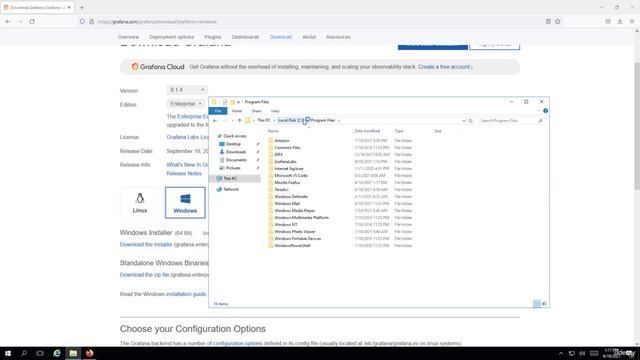Open Windows Start menu
Screen dimensions: 640x360
[x=8, y=353]
